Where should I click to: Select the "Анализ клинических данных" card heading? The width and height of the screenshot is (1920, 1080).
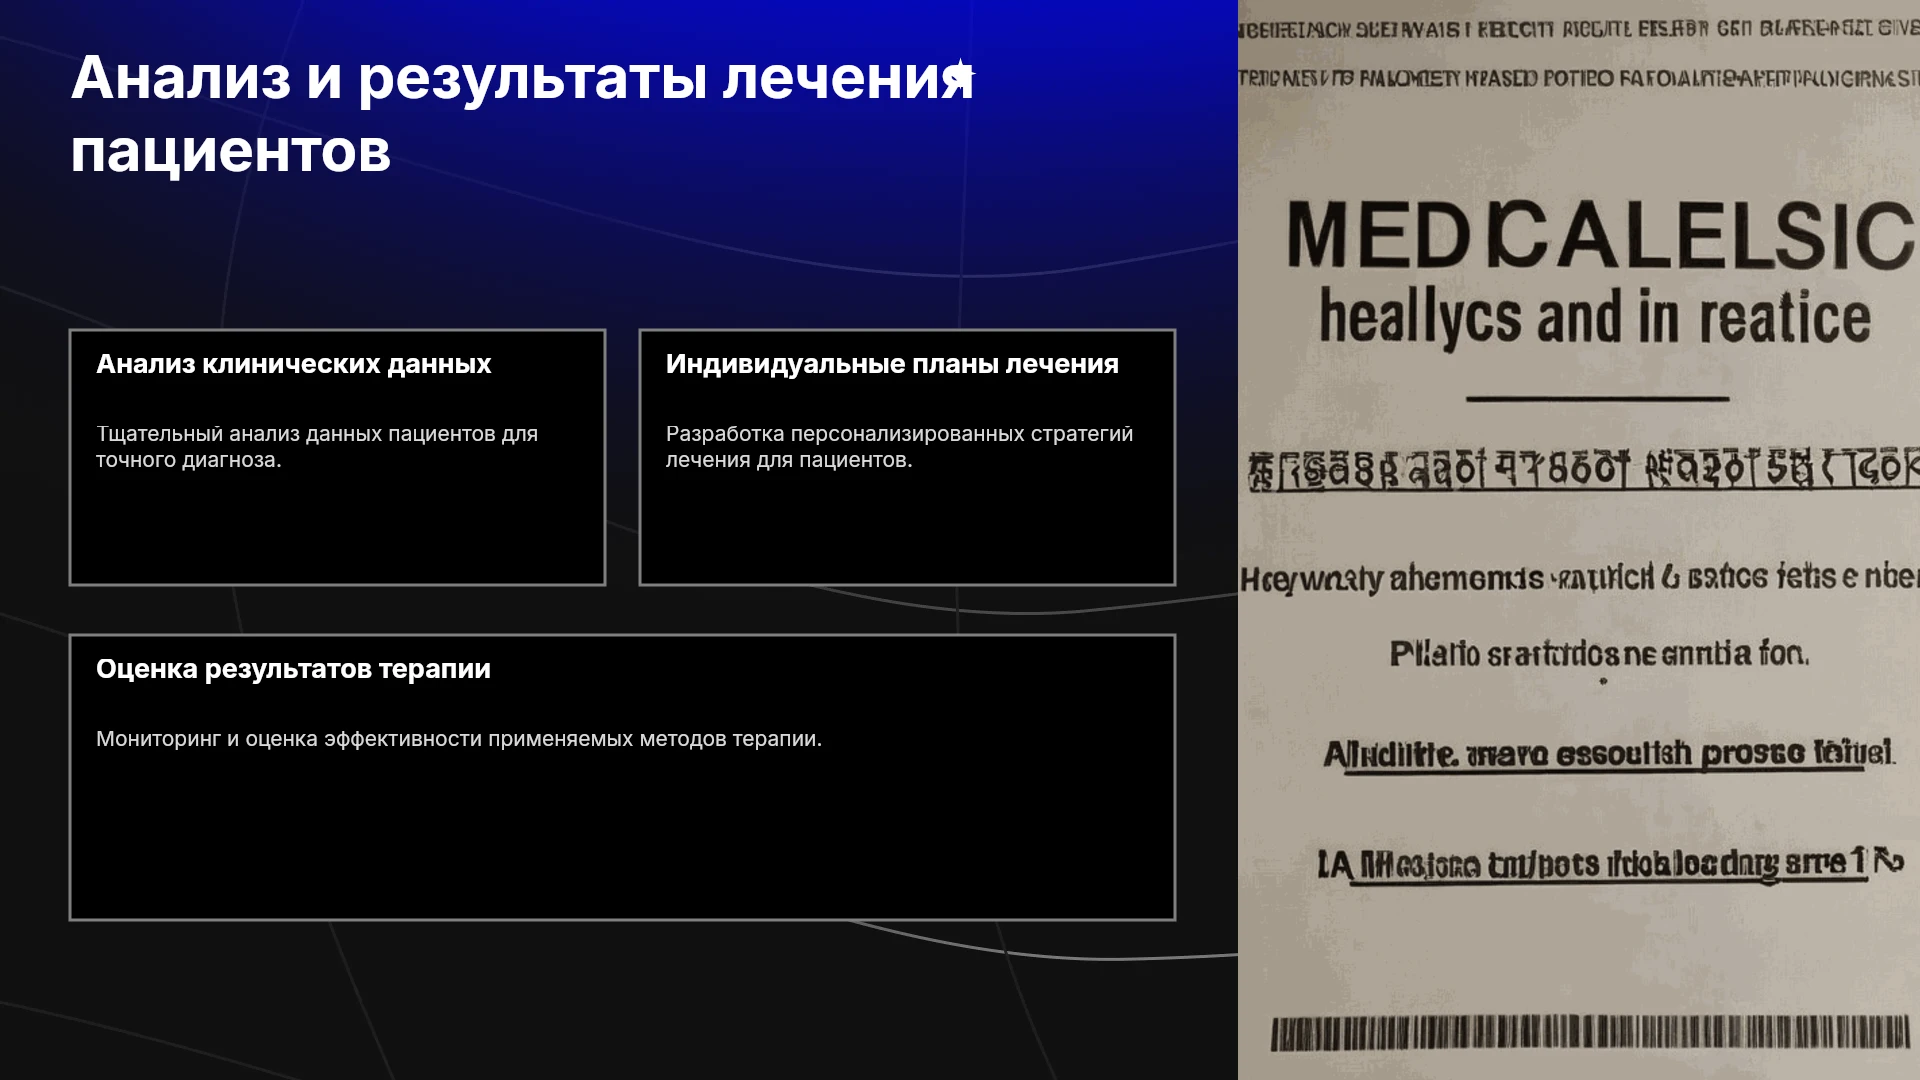(x=293, y=364)
